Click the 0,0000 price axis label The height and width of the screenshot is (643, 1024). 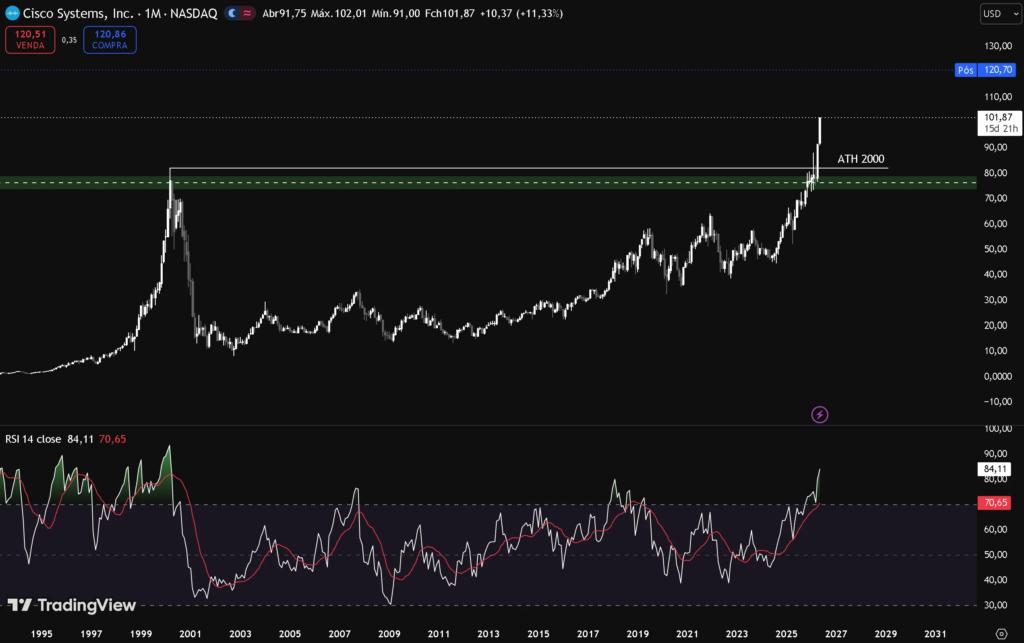[x=998, y=376]
